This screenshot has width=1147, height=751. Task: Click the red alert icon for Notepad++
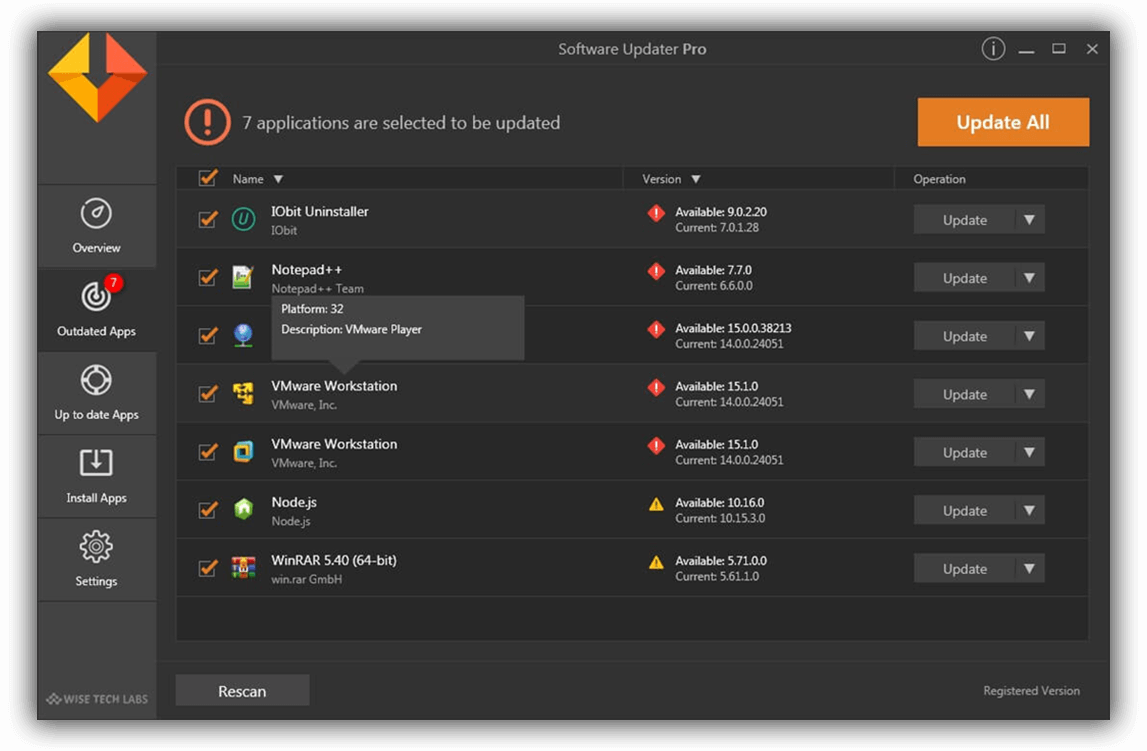656,271
